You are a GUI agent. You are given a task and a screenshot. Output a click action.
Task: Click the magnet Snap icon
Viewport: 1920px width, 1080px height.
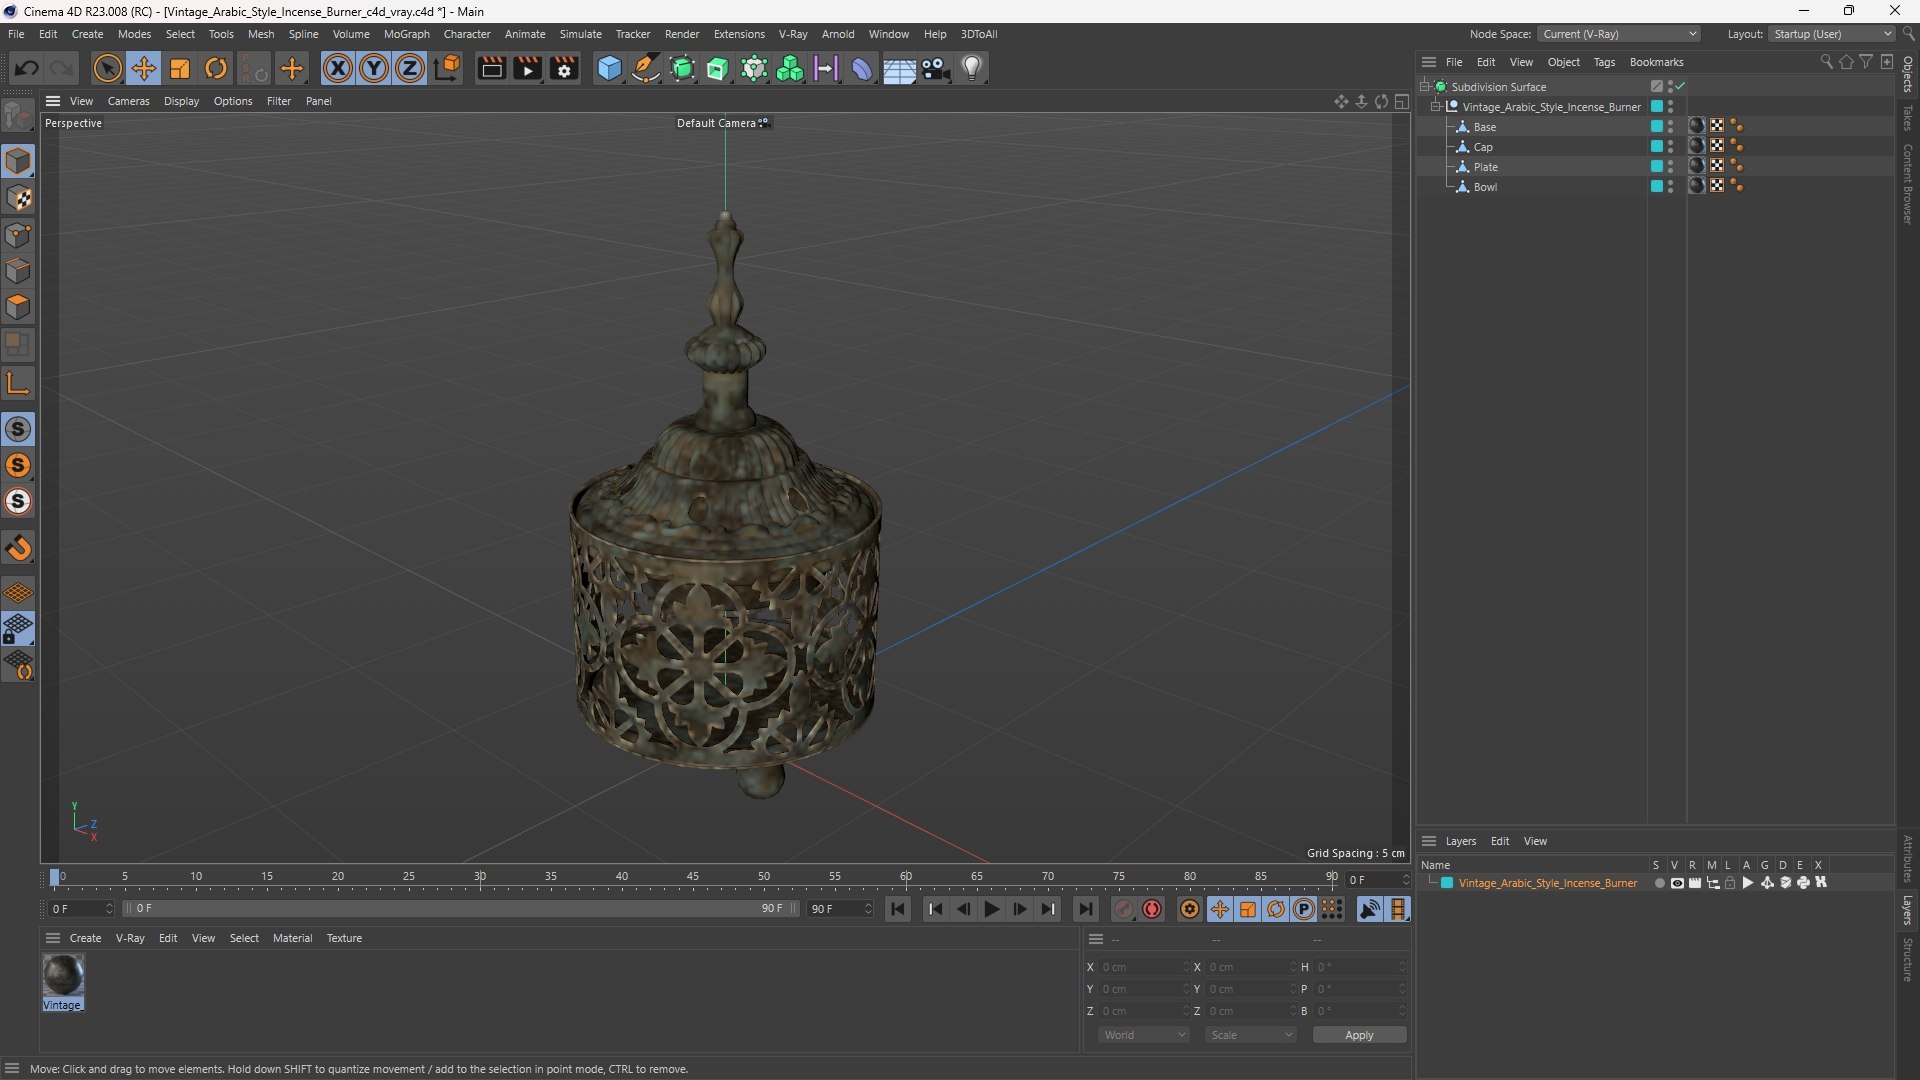coord(19,548)
